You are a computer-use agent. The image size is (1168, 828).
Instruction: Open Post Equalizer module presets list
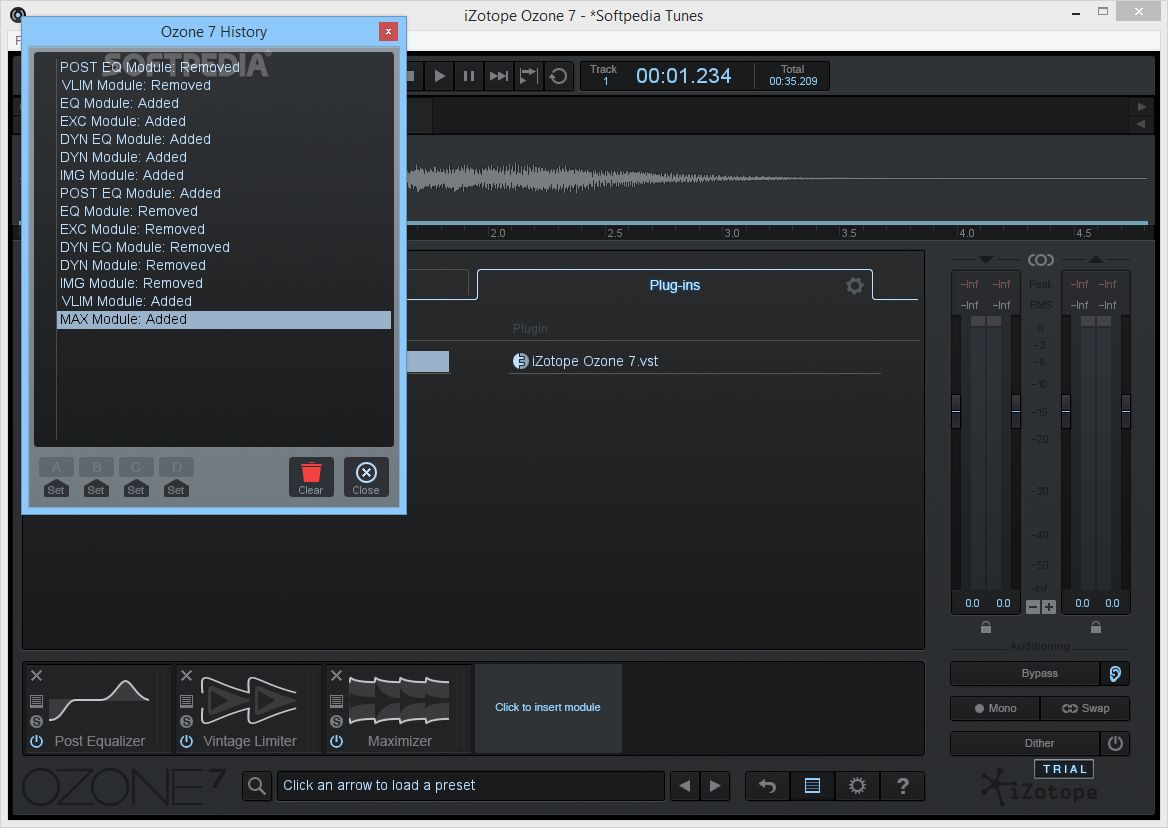pyautogui.click(x=36, y=701)
